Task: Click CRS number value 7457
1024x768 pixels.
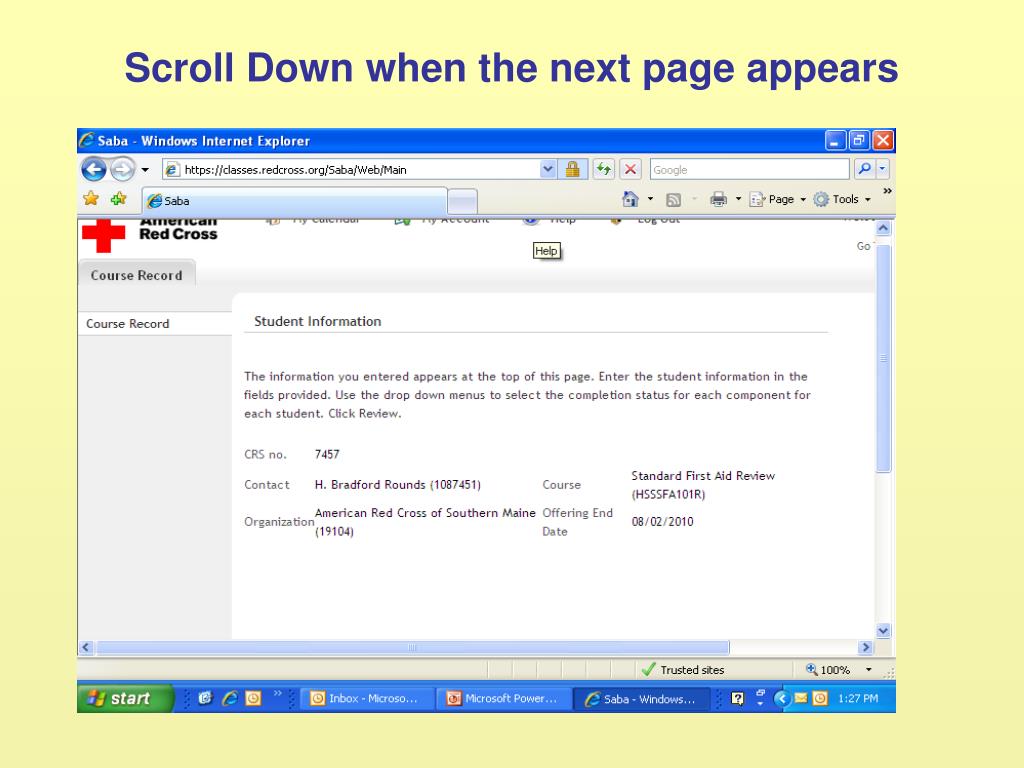Action: pyautogui.click(x=327, y=455)
